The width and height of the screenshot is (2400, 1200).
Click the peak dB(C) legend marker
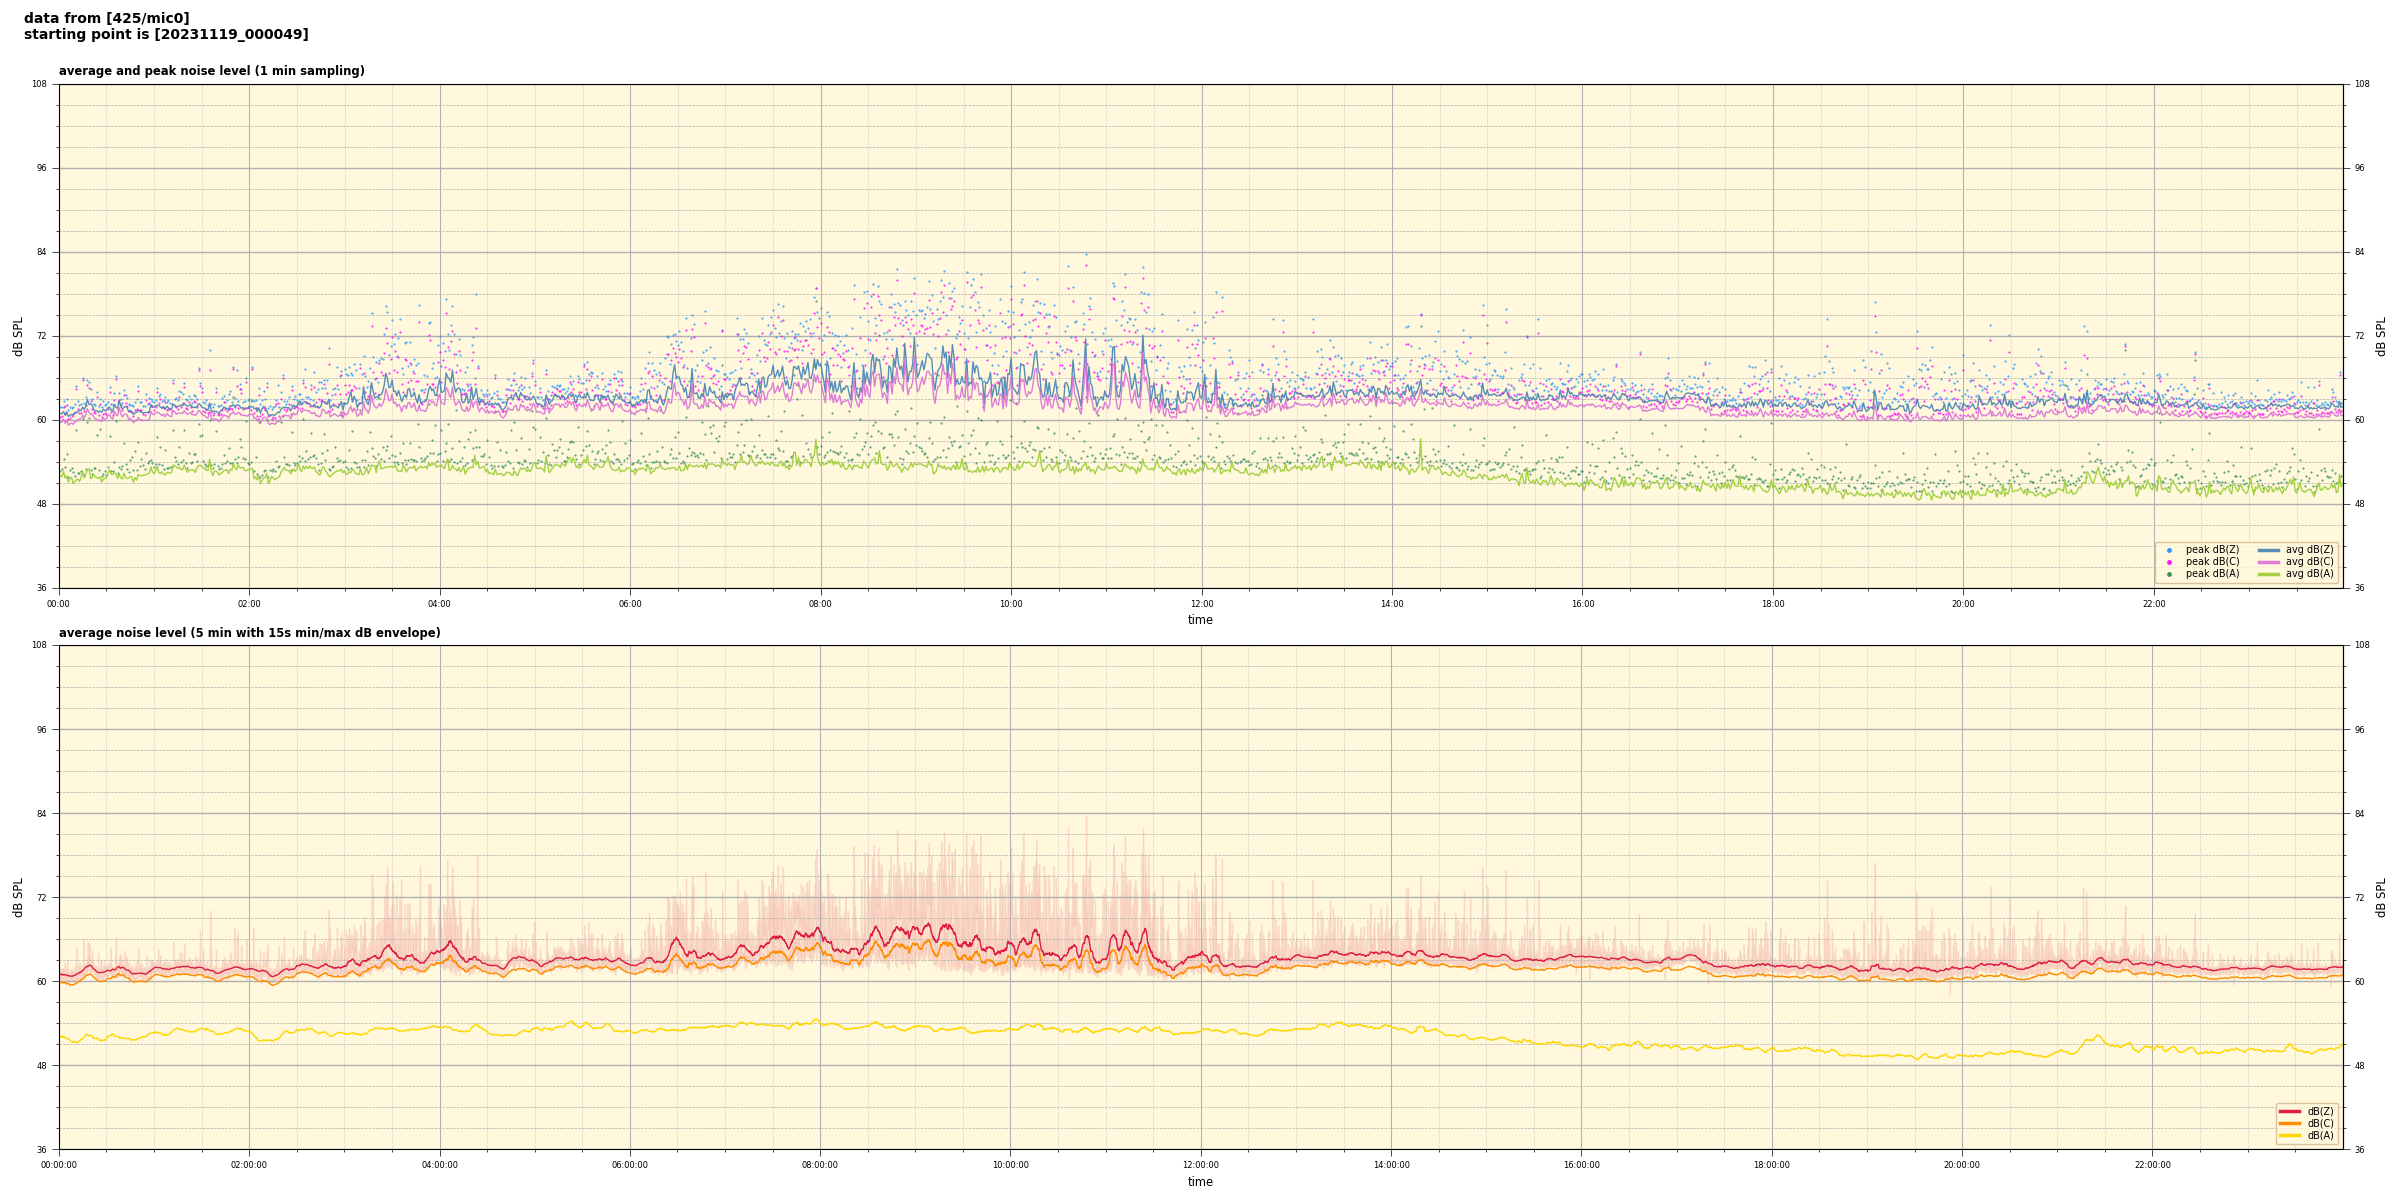click(2169, 562)
